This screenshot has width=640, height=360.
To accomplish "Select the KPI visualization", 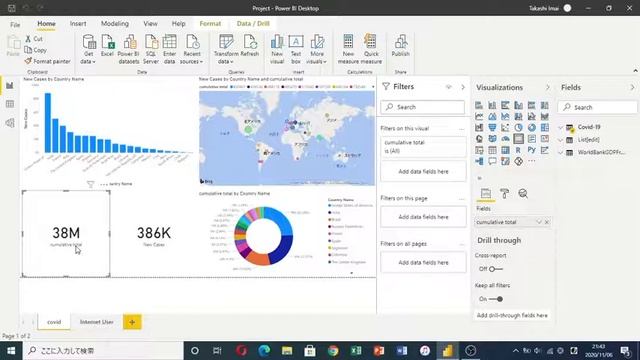I will click(x=544, y=139).
